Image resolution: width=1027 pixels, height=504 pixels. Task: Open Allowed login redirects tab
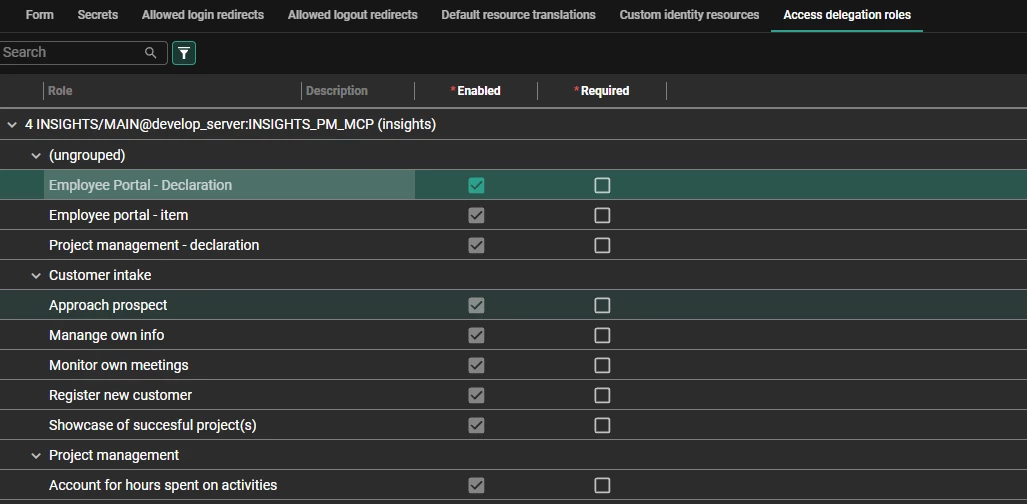[203, 14]
